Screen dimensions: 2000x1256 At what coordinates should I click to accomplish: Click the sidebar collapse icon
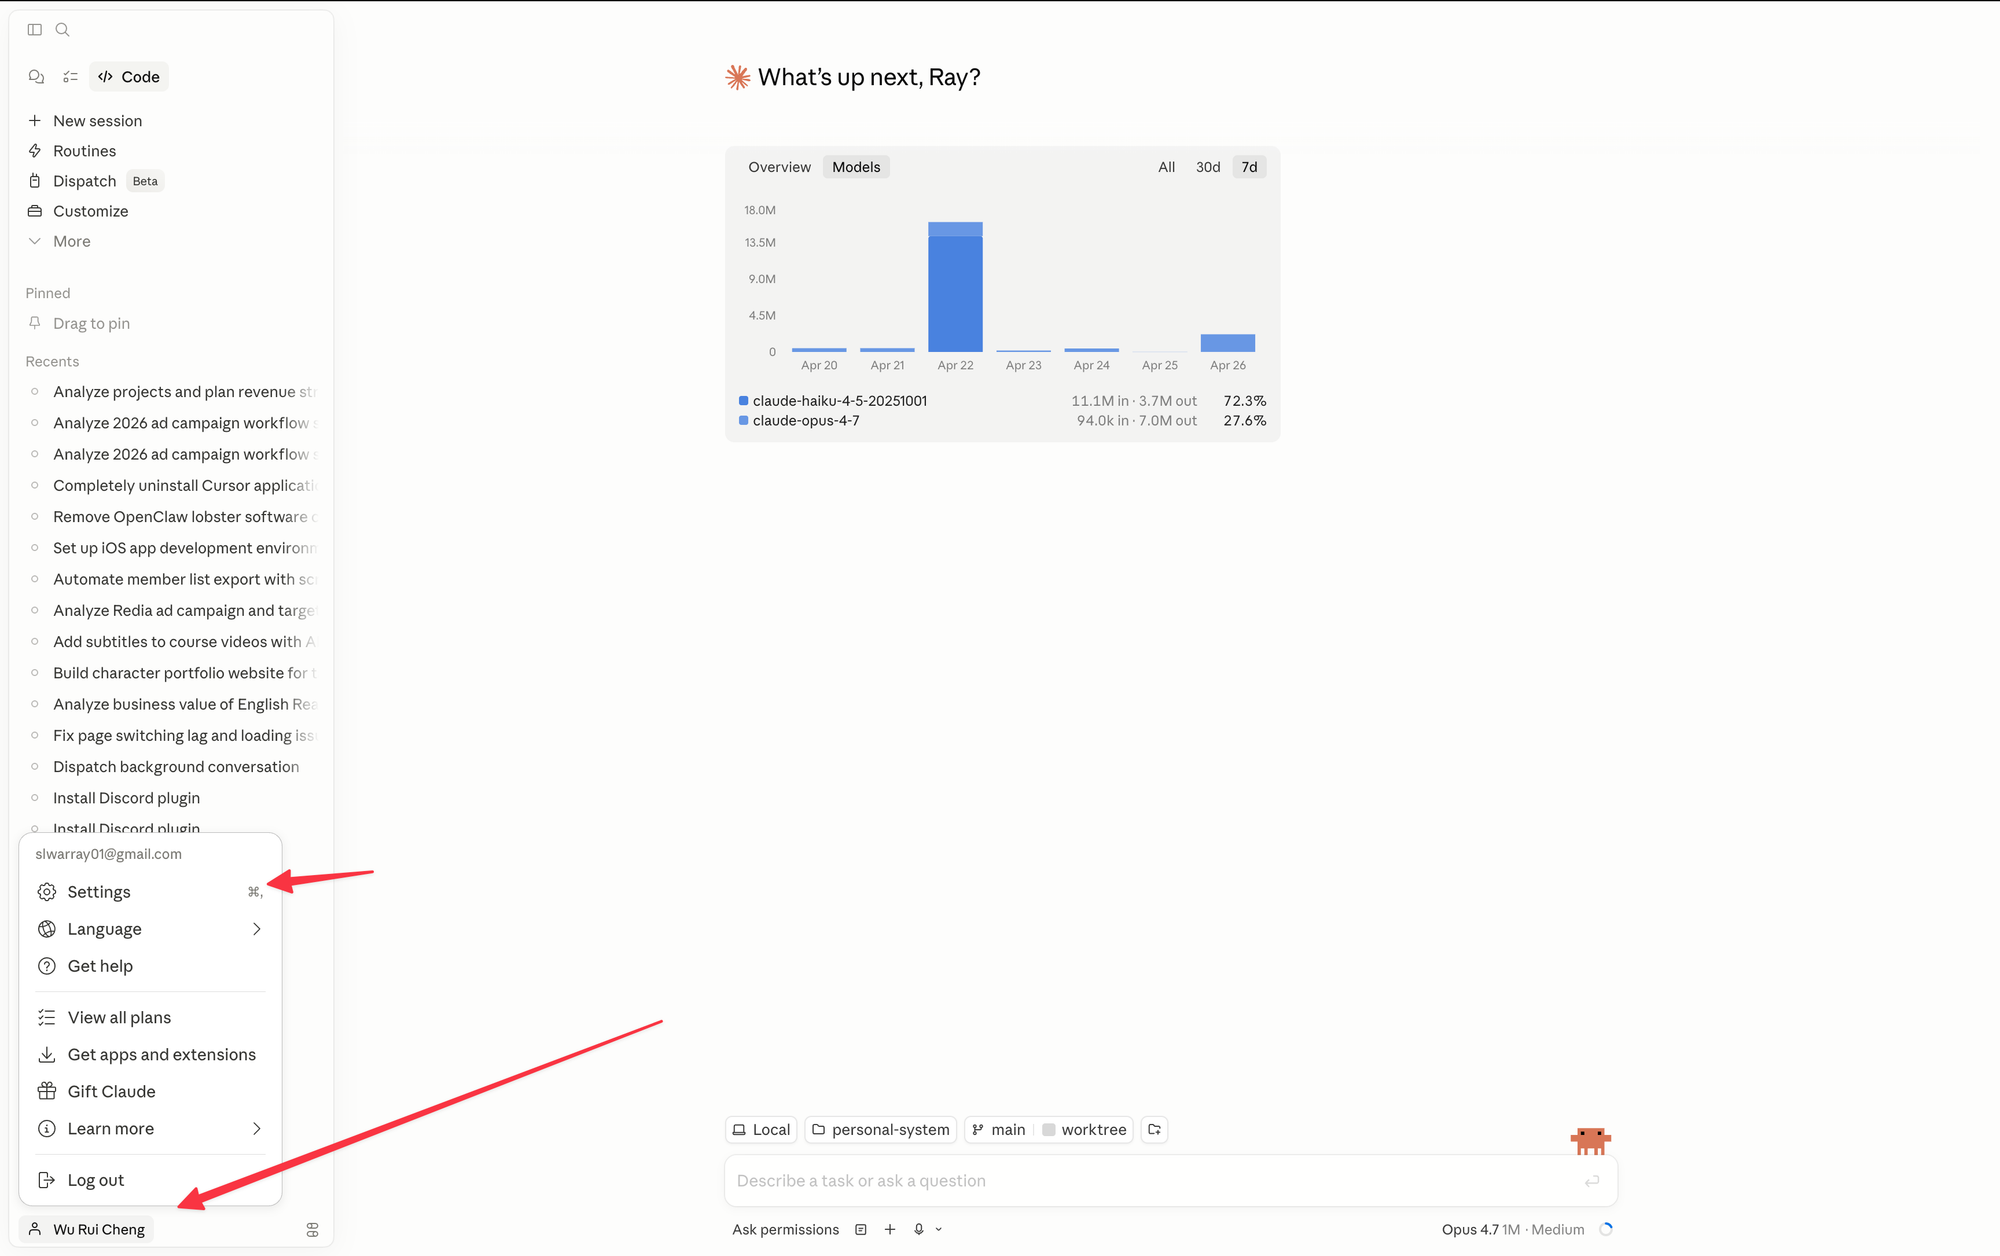click(x=35, y=30)
